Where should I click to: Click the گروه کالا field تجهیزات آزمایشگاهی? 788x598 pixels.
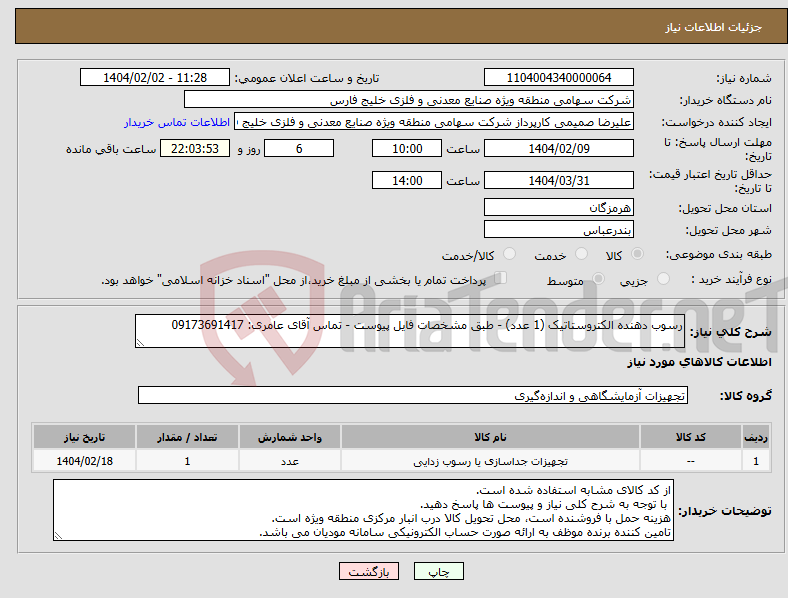click(413, 395)
